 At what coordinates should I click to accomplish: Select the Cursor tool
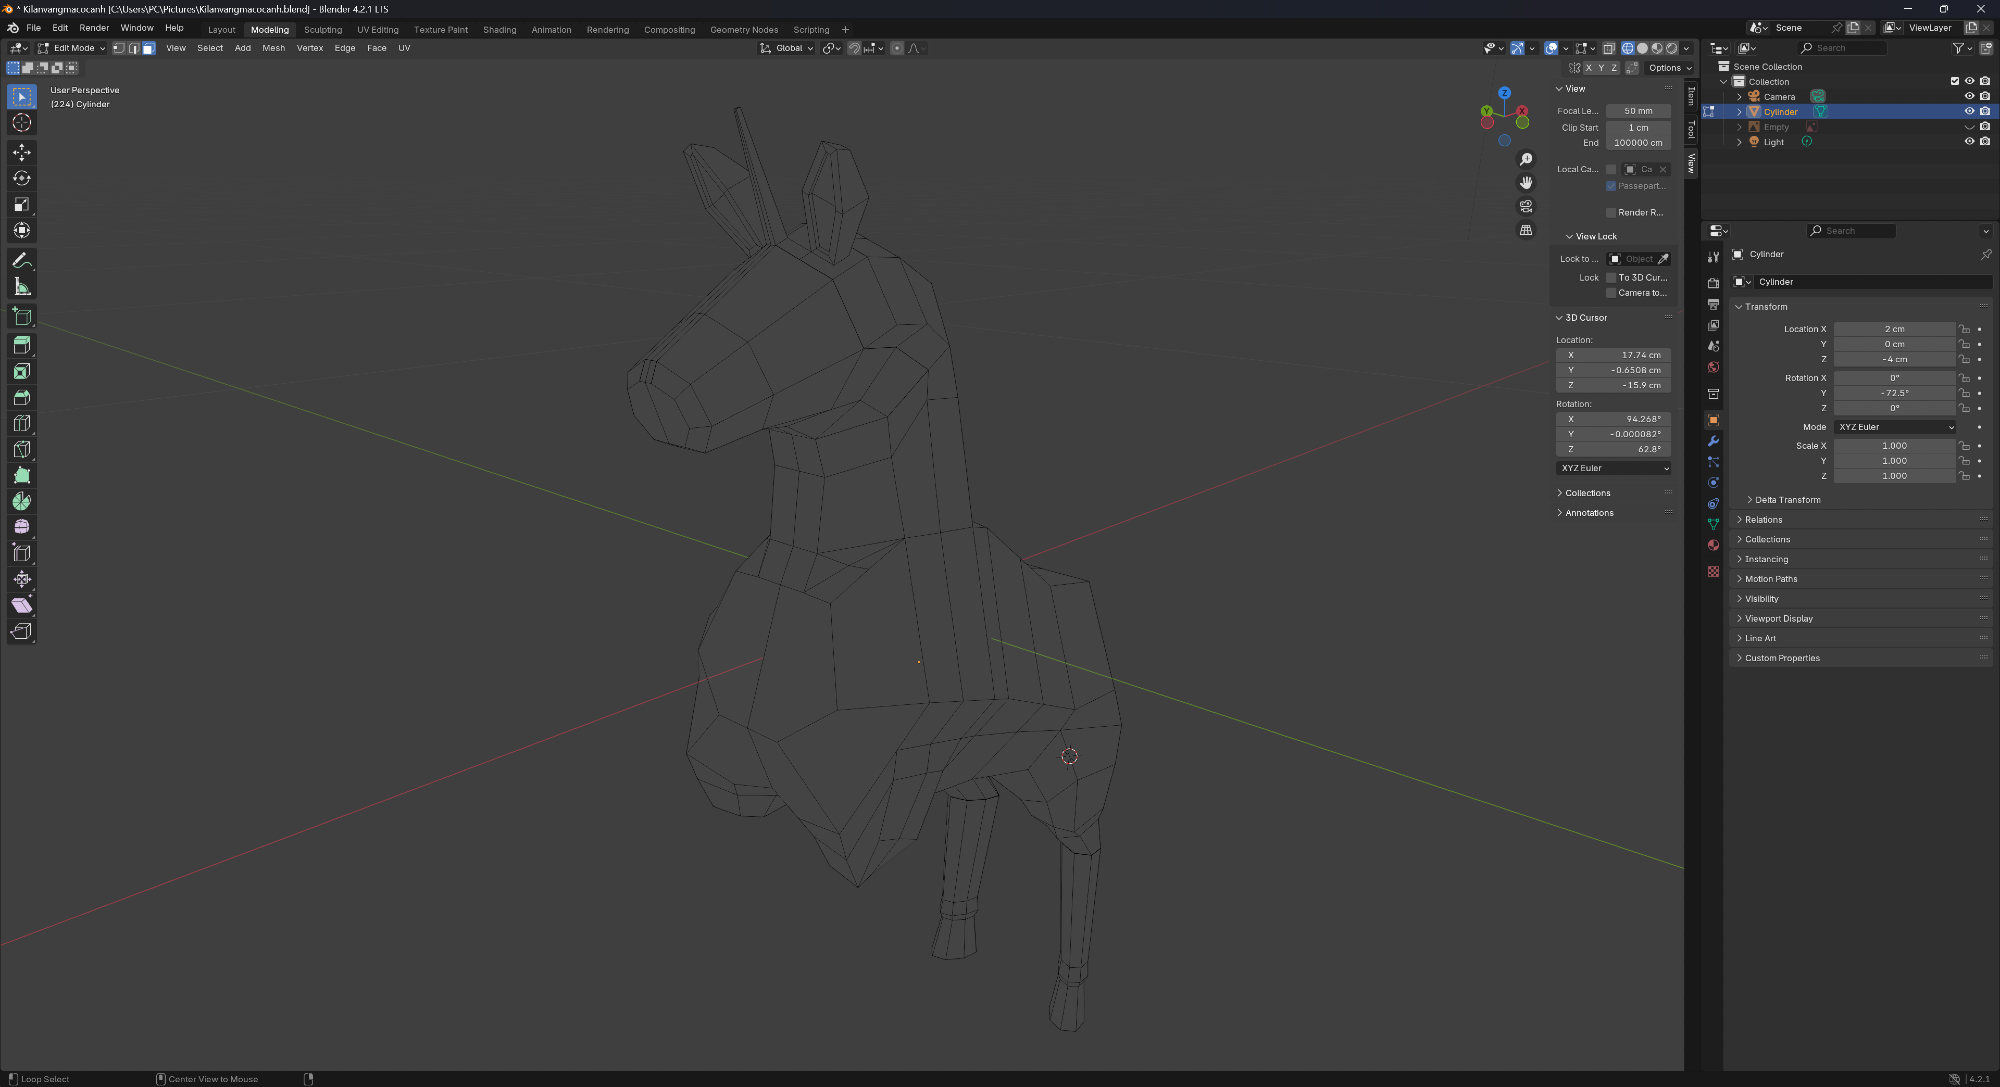[x=21, y=123]
